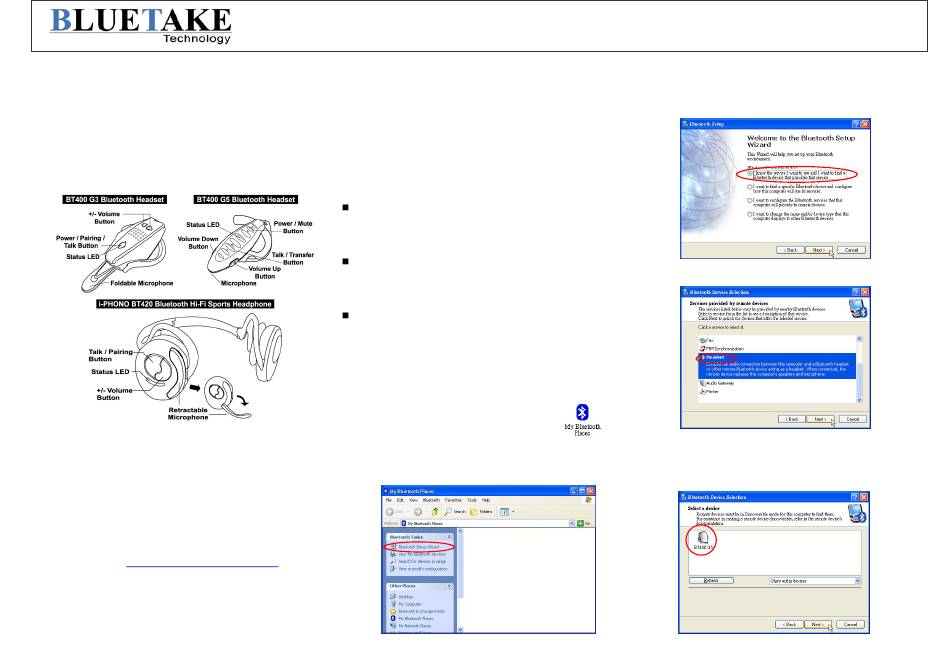
Task: Open Search in My Bluetooth Places toolbar
Action: (456, 511)
